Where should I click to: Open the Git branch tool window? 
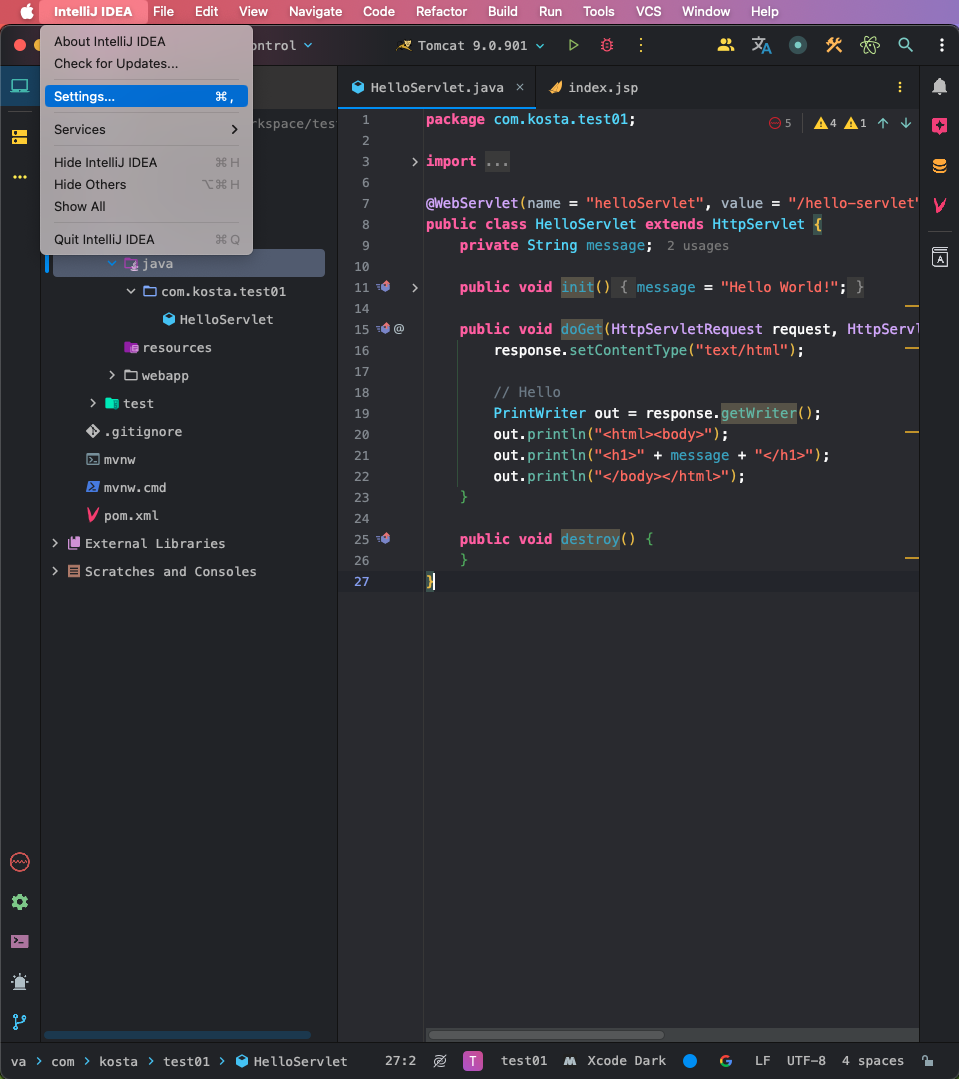pyautogui.click(x=20, y=1022)
